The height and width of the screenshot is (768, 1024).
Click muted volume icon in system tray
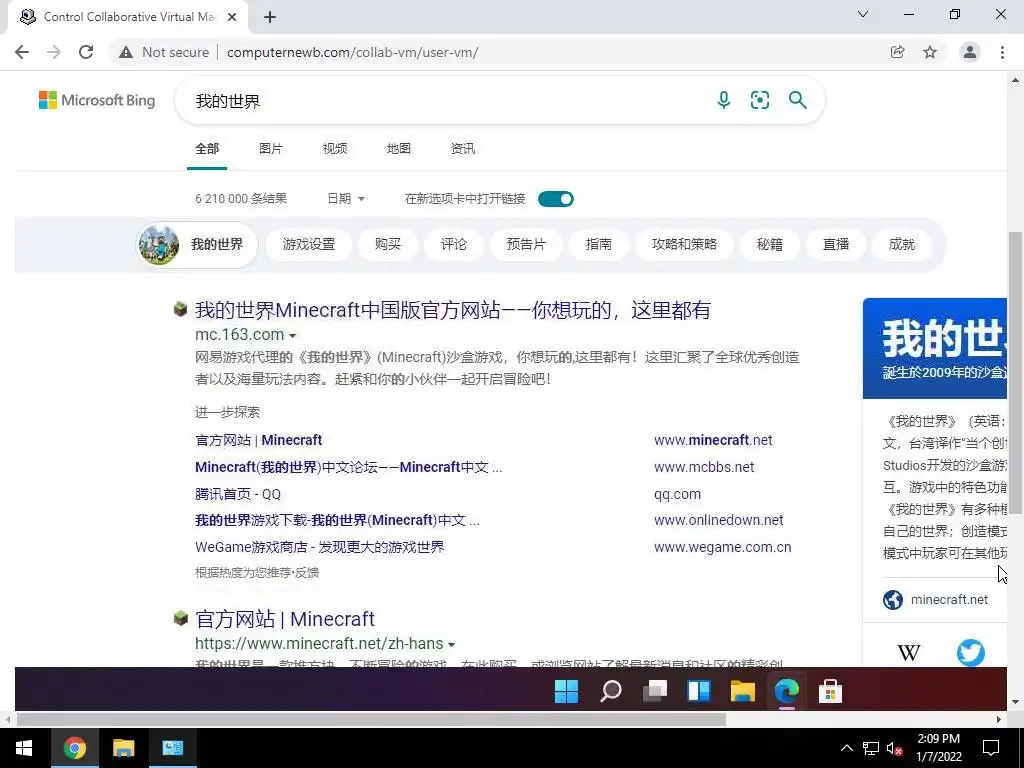894,748
